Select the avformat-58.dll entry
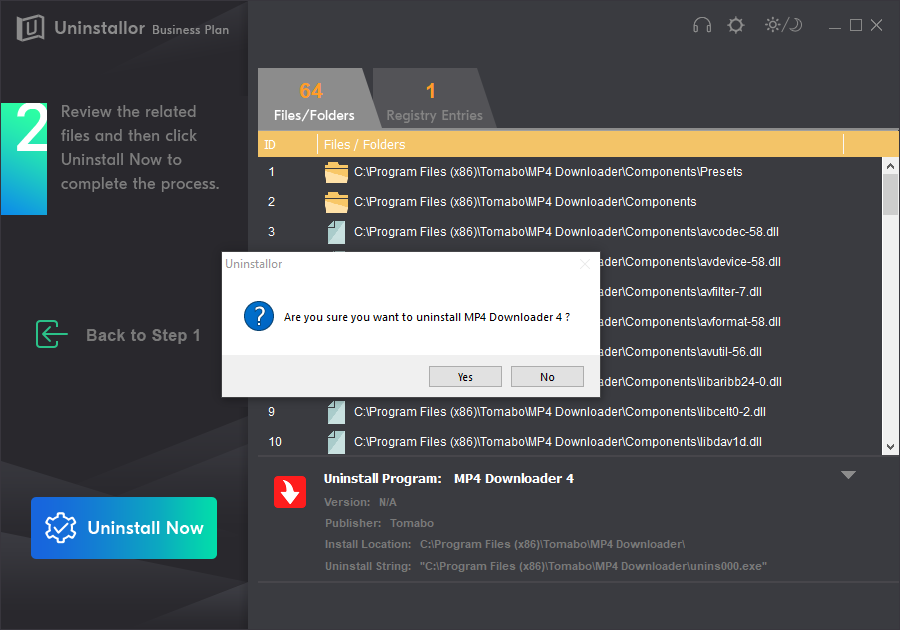Screen dimensions: 900x630 click(x=690, y=322)
